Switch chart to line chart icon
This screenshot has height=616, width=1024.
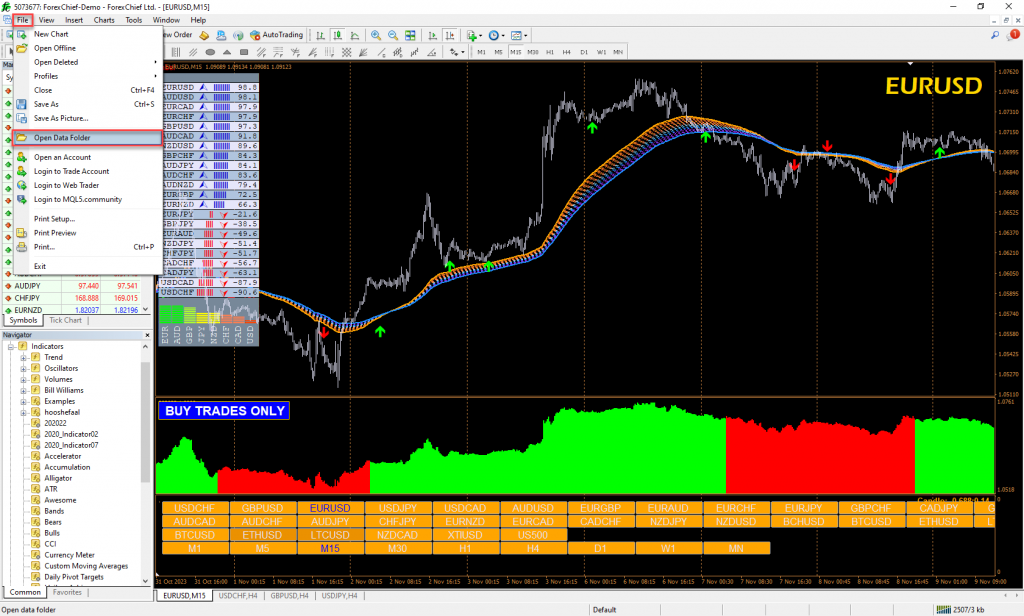click(355, 35)
